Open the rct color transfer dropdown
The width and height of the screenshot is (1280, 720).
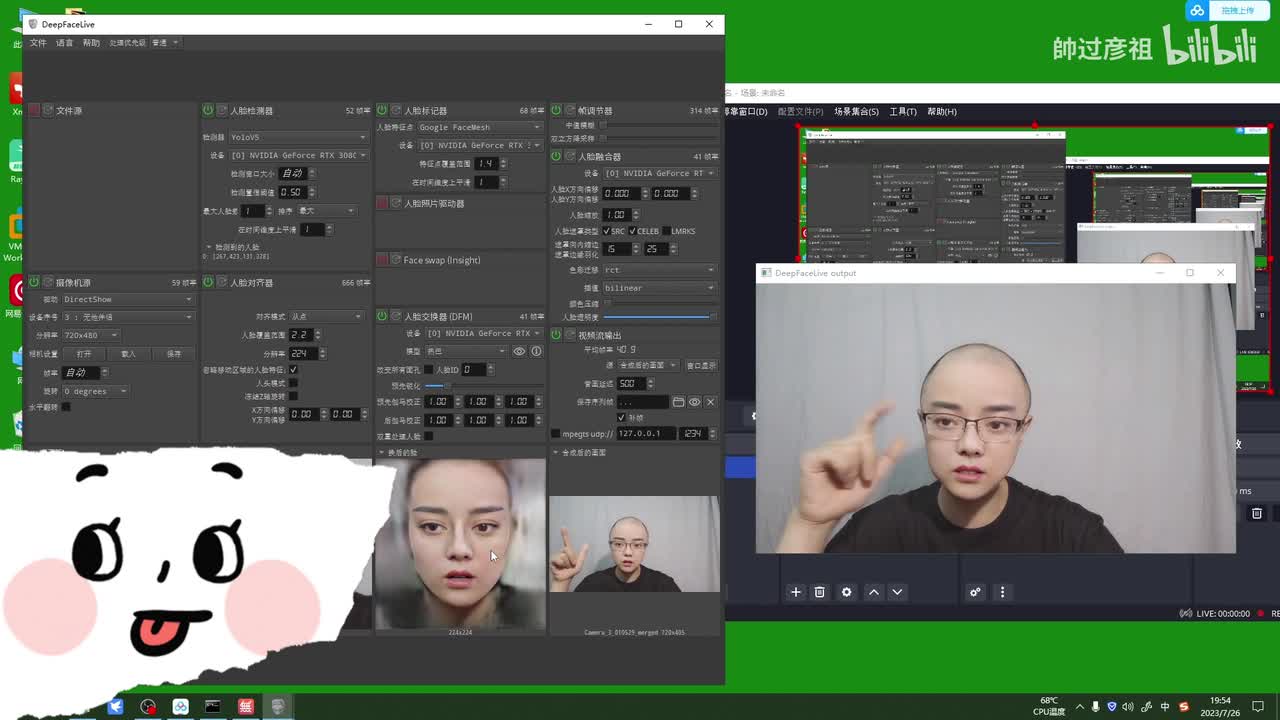658,270
